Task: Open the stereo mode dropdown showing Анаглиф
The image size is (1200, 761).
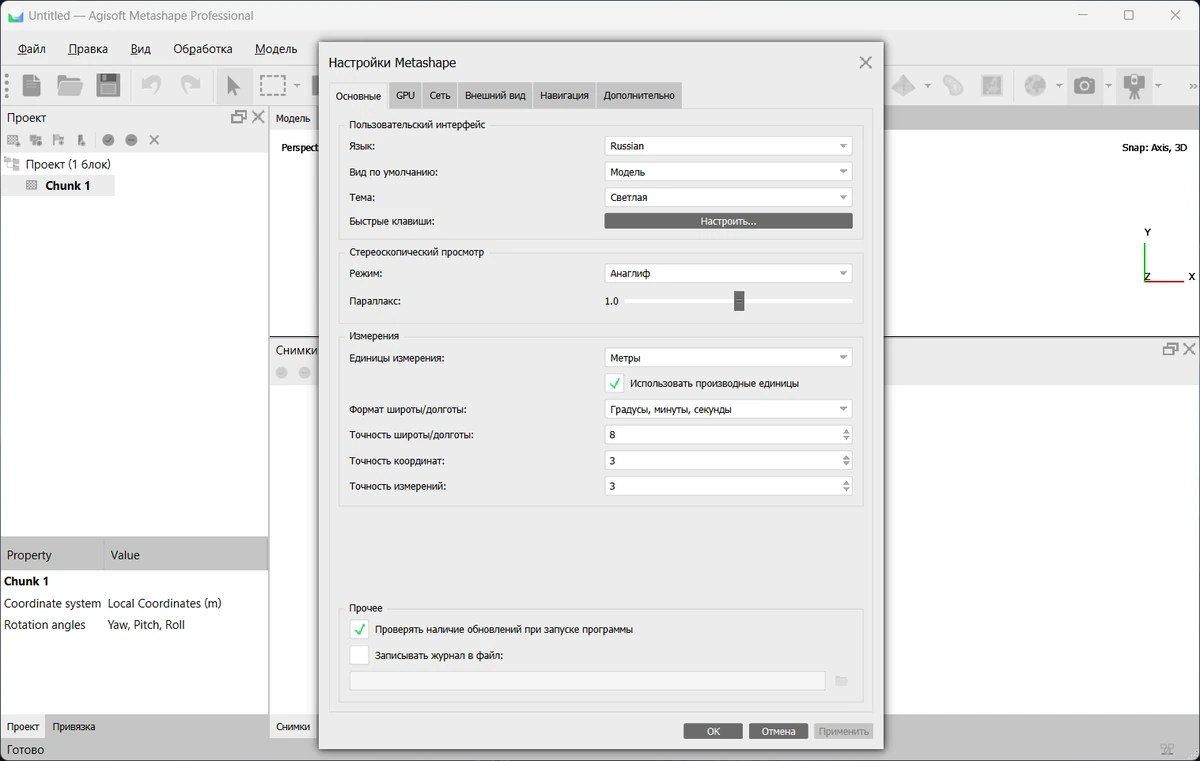Action: pyautogui.click(x=728, y=273)
